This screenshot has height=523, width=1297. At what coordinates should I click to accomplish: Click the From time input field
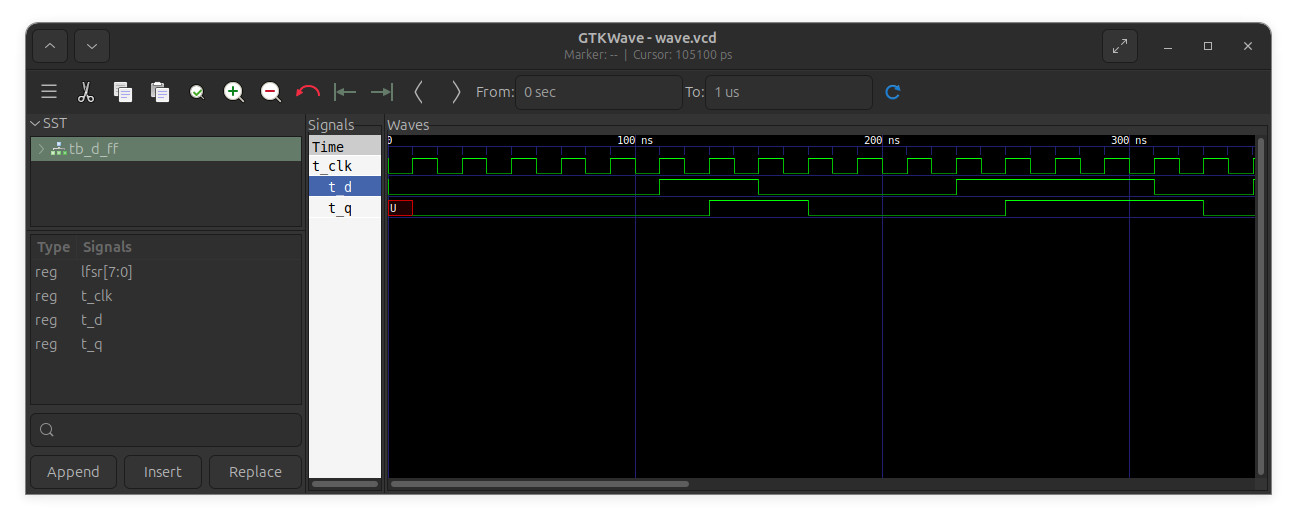(x=598, y=92)
